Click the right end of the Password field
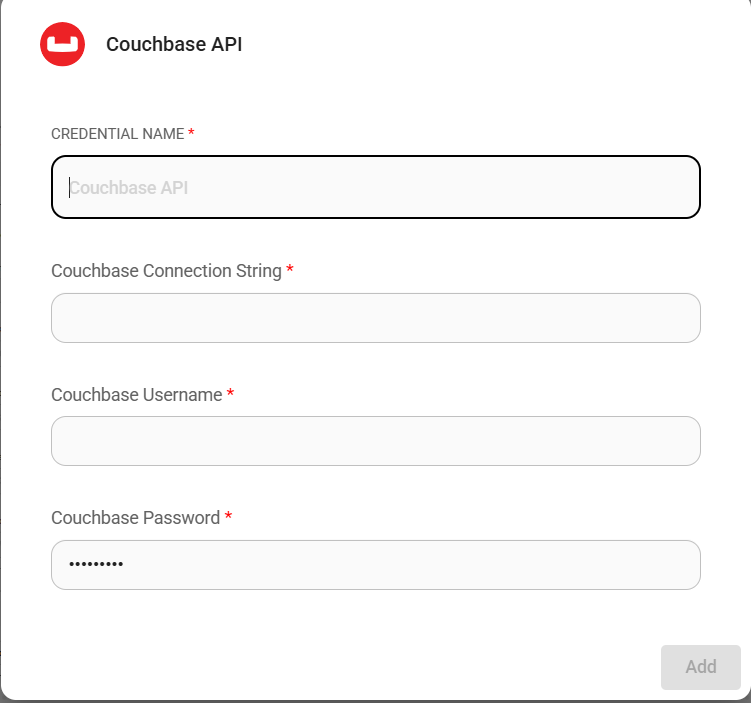Screen dimensions: 751x703 click(680, 565)
